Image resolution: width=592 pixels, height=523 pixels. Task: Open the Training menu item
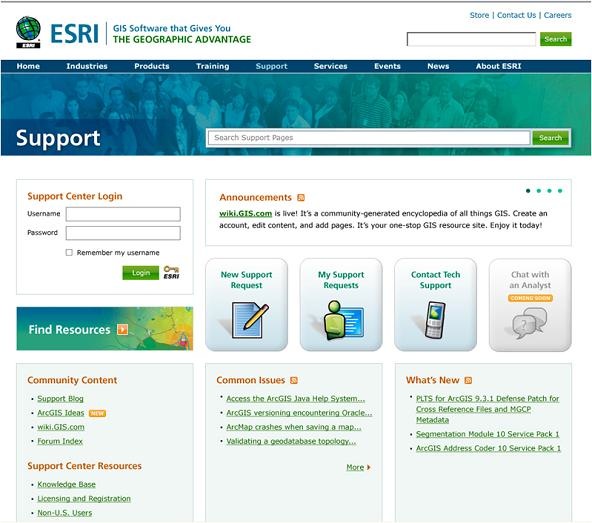click(x=213, y=66)
